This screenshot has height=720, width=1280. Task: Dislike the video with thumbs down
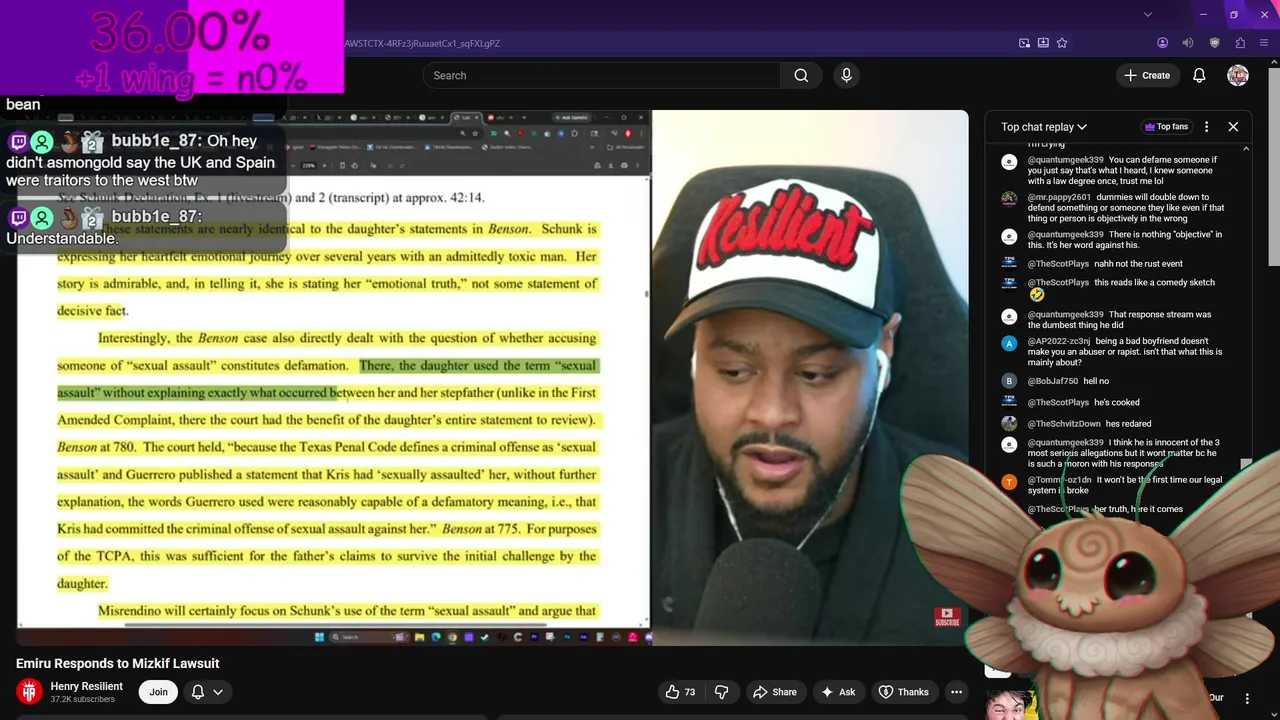click(x=722, y=692)
